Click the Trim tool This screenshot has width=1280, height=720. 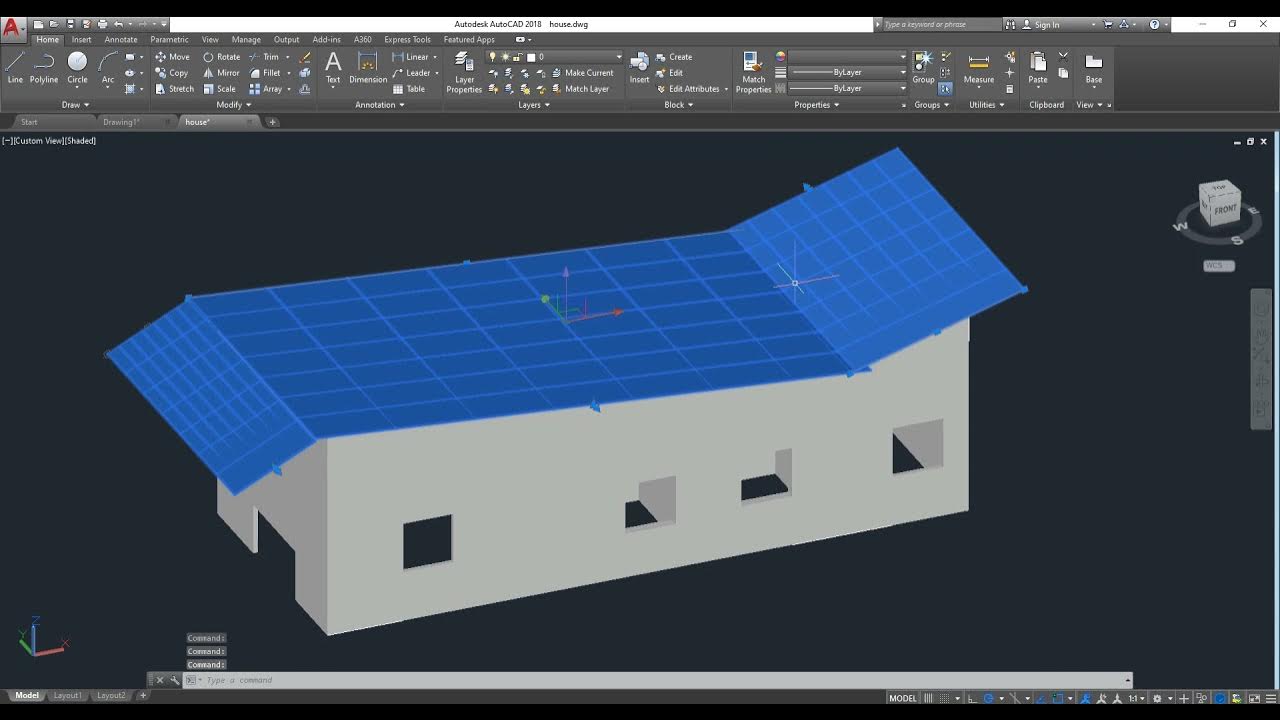pos(264,57)
